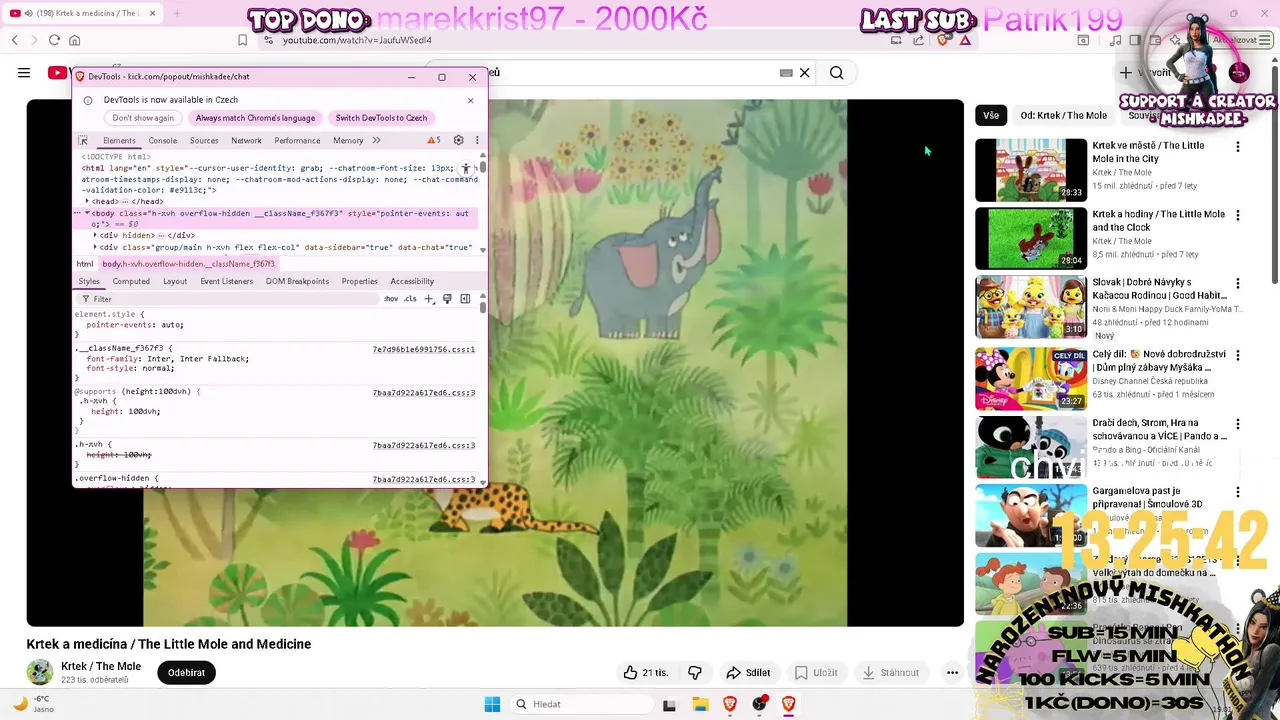Open Krtek ve městě video thumbnail
Image resolution: width=1280 pixels, height=720 pixels.
(x=1031, y=170)
